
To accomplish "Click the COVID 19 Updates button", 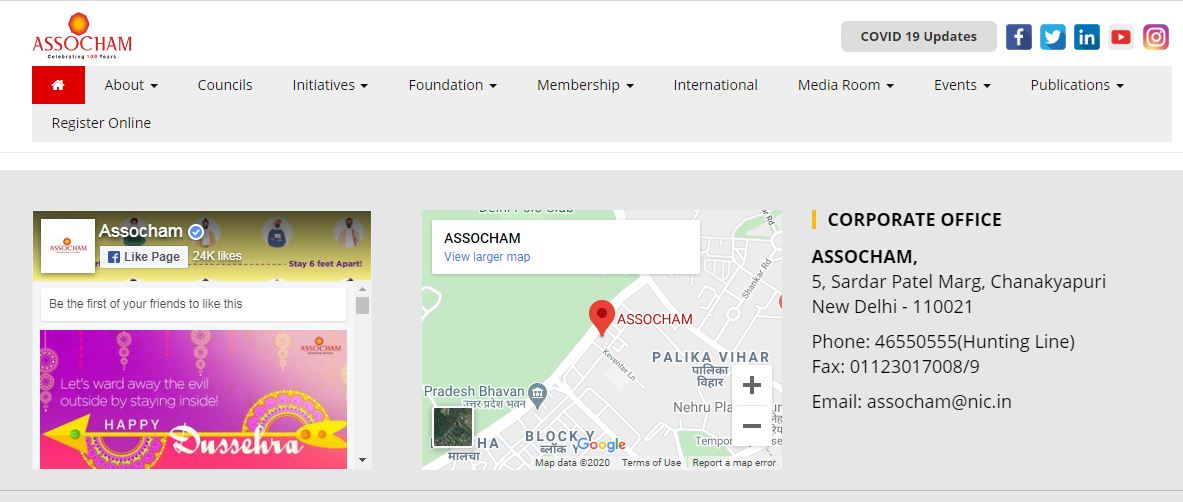I will [x=918, y=37].
